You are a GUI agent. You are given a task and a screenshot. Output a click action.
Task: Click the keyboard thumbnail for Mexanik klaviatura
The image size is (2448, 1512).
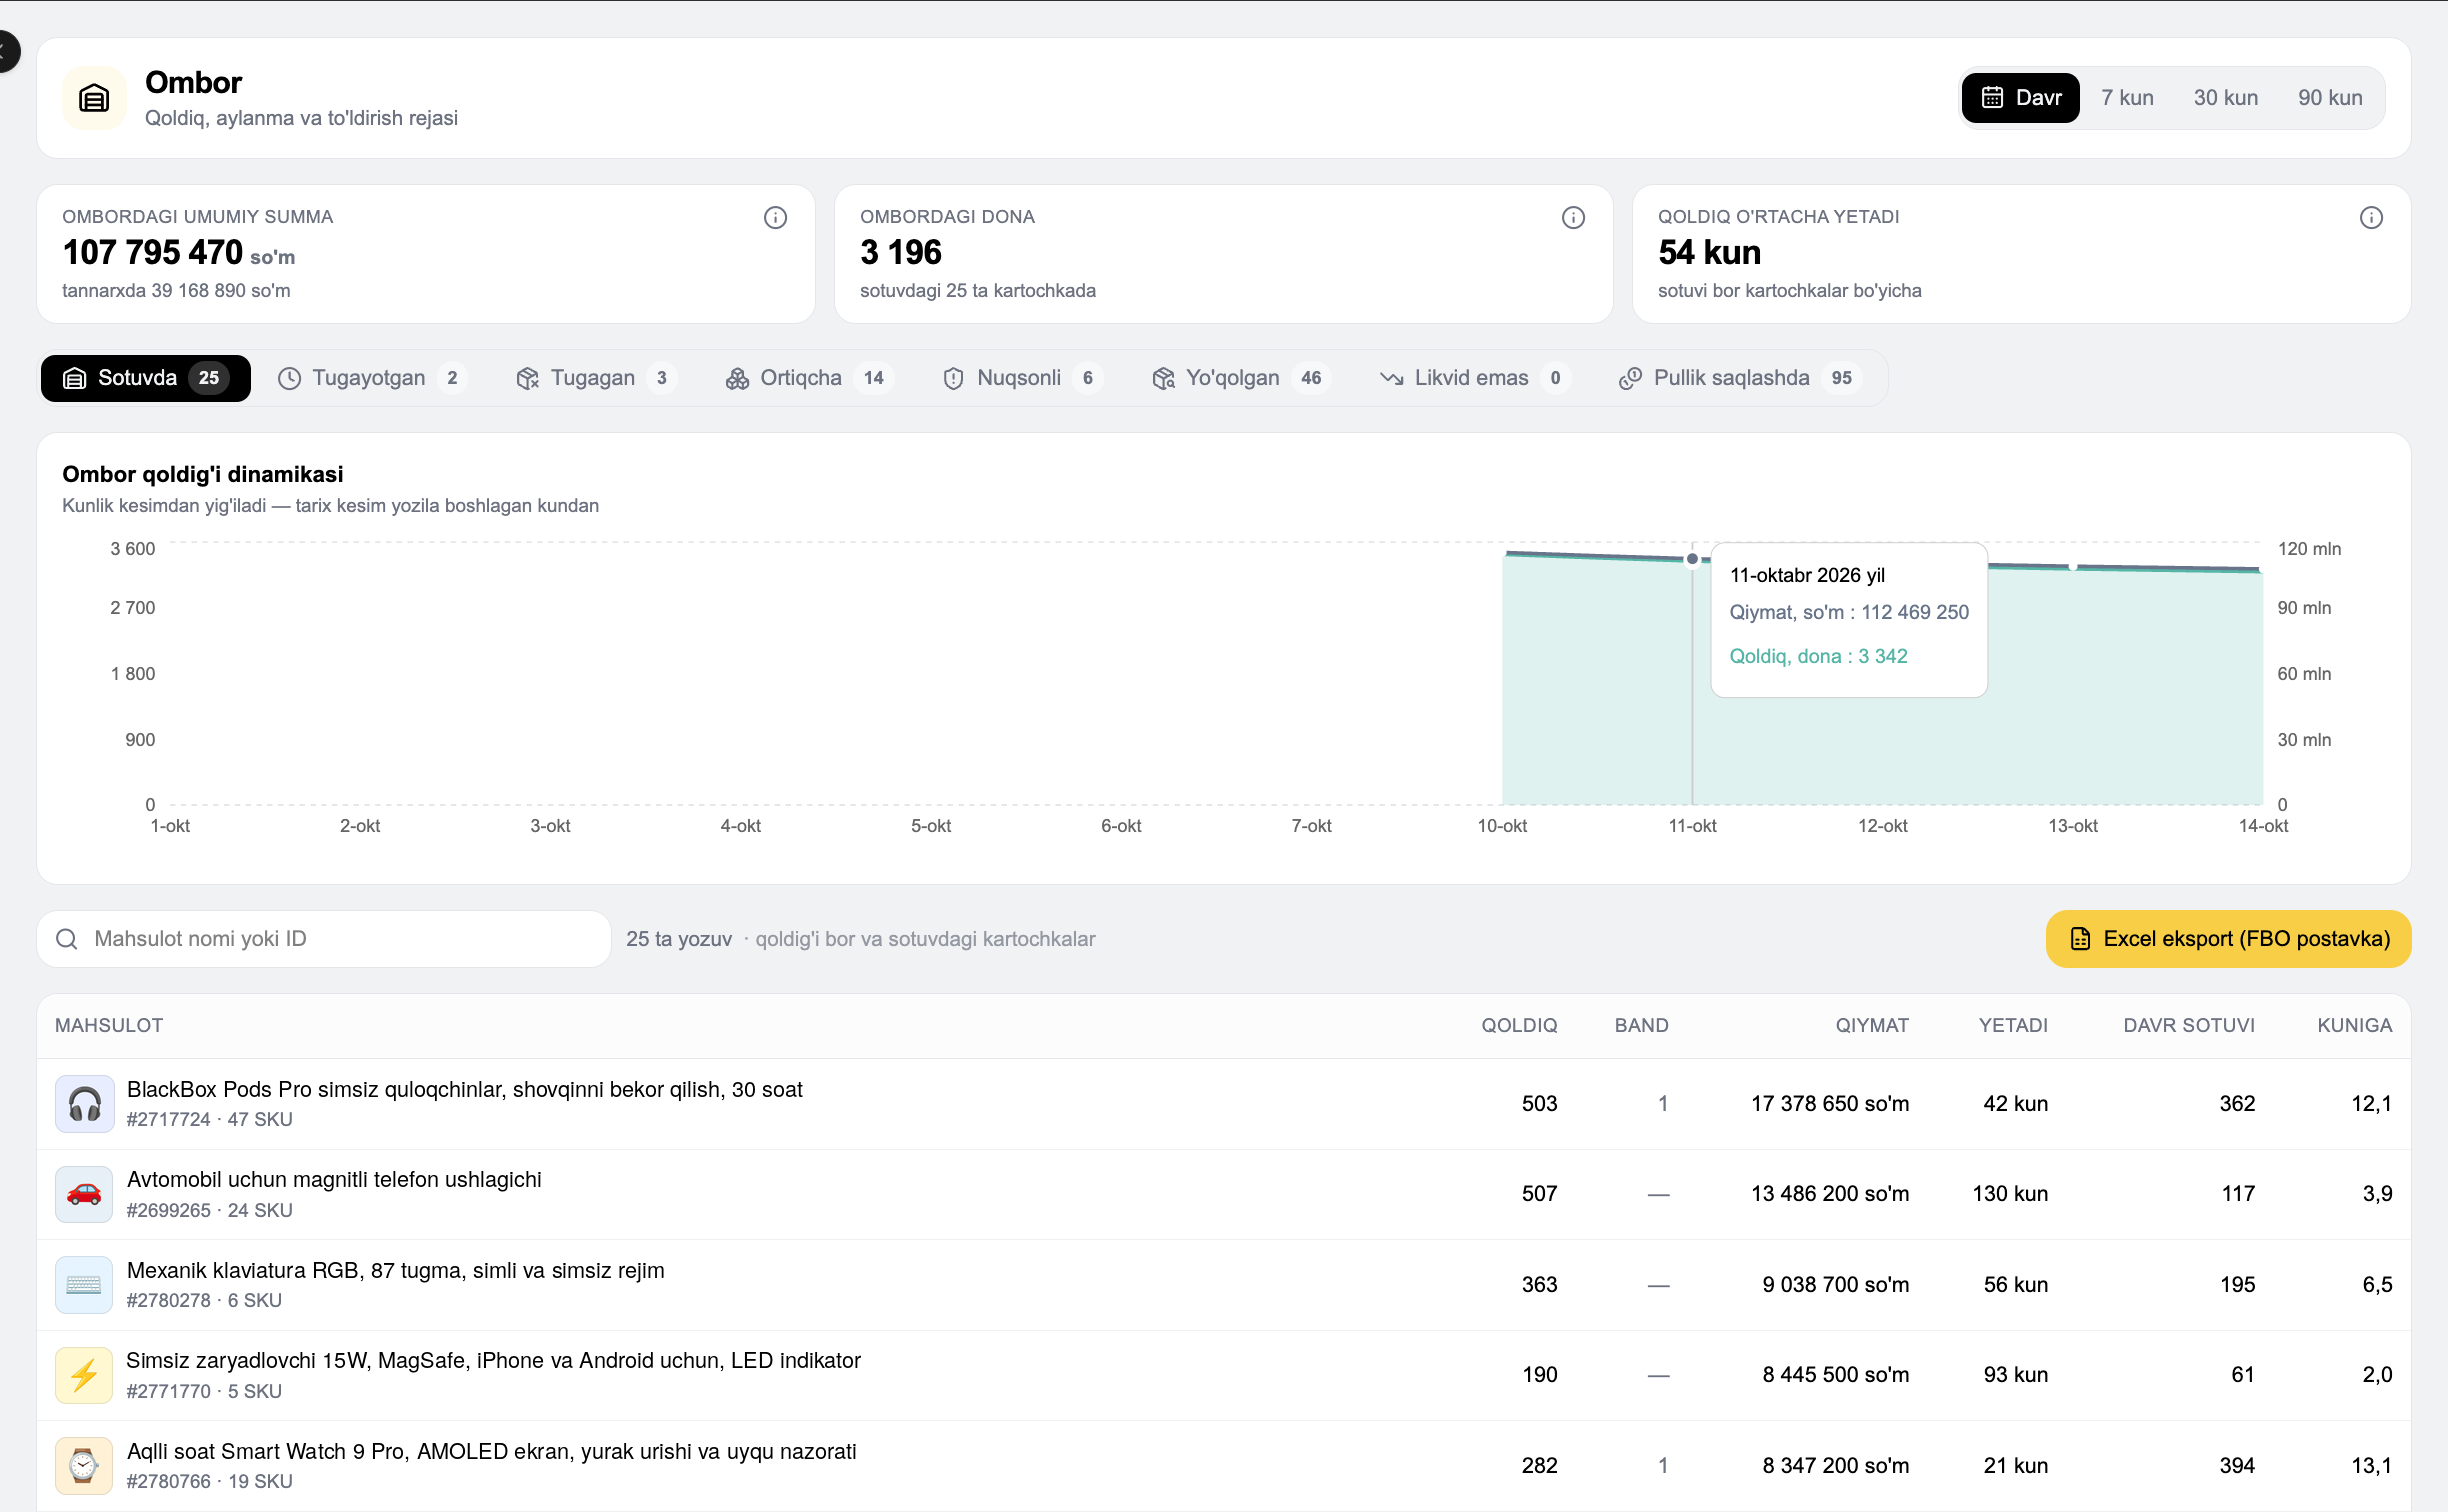(x=84, y=1285)
